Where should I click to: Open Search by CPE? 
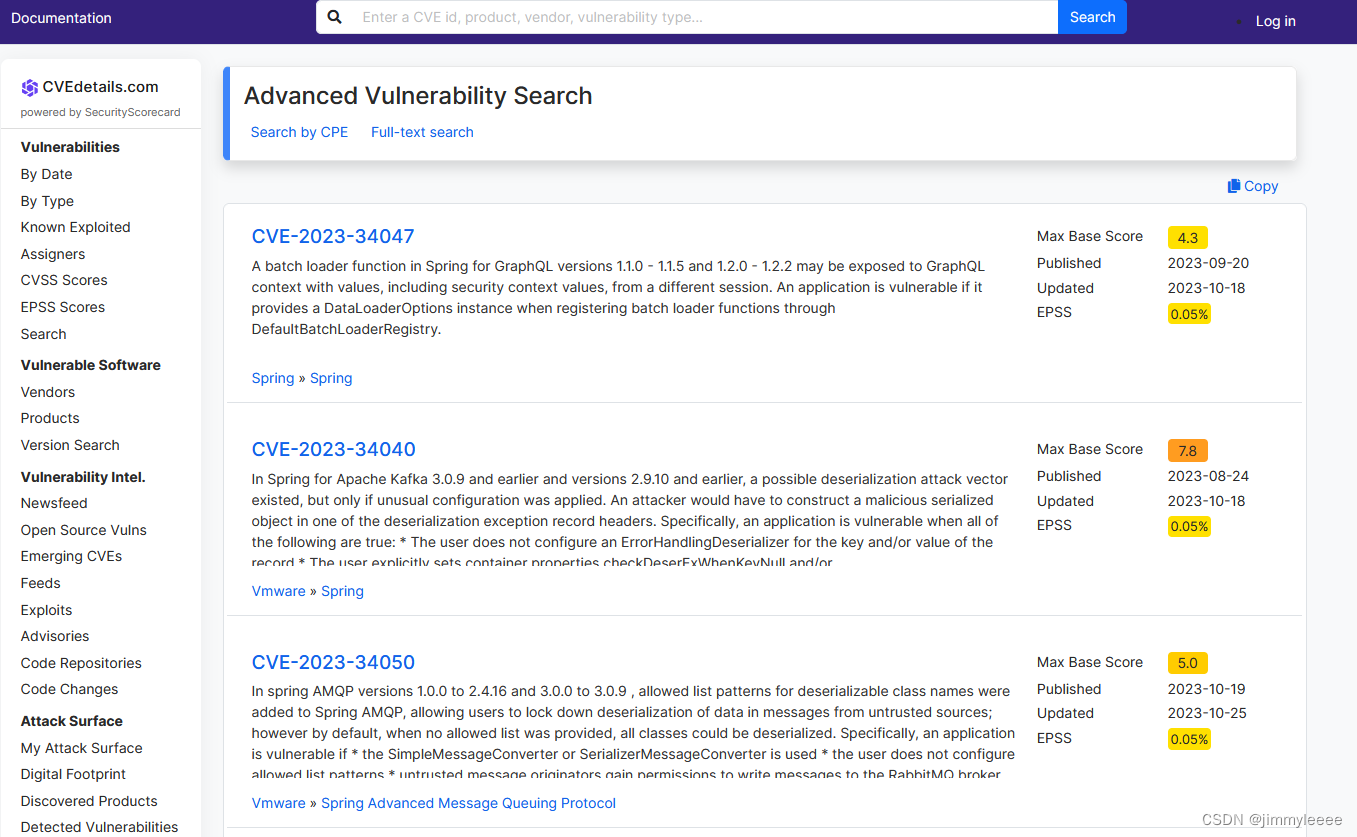[299, 132]
